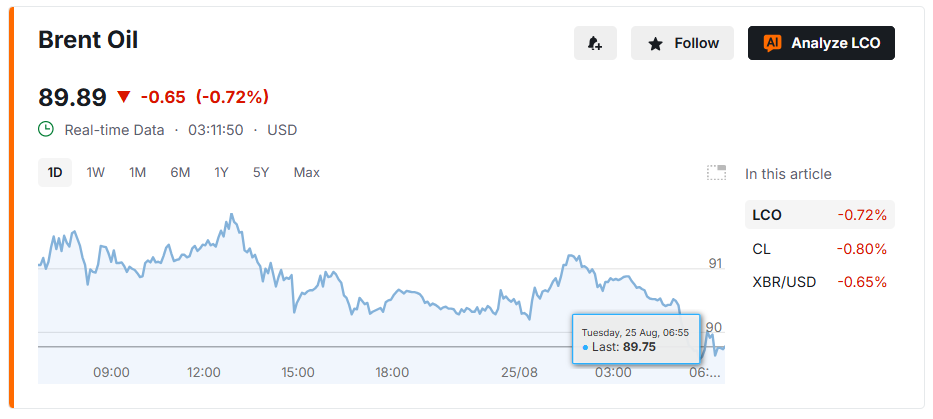The image size is (933, 419).
Task: Open the XBR/USD instrument row
Action: pyautogui.click(x=819, y=282)
